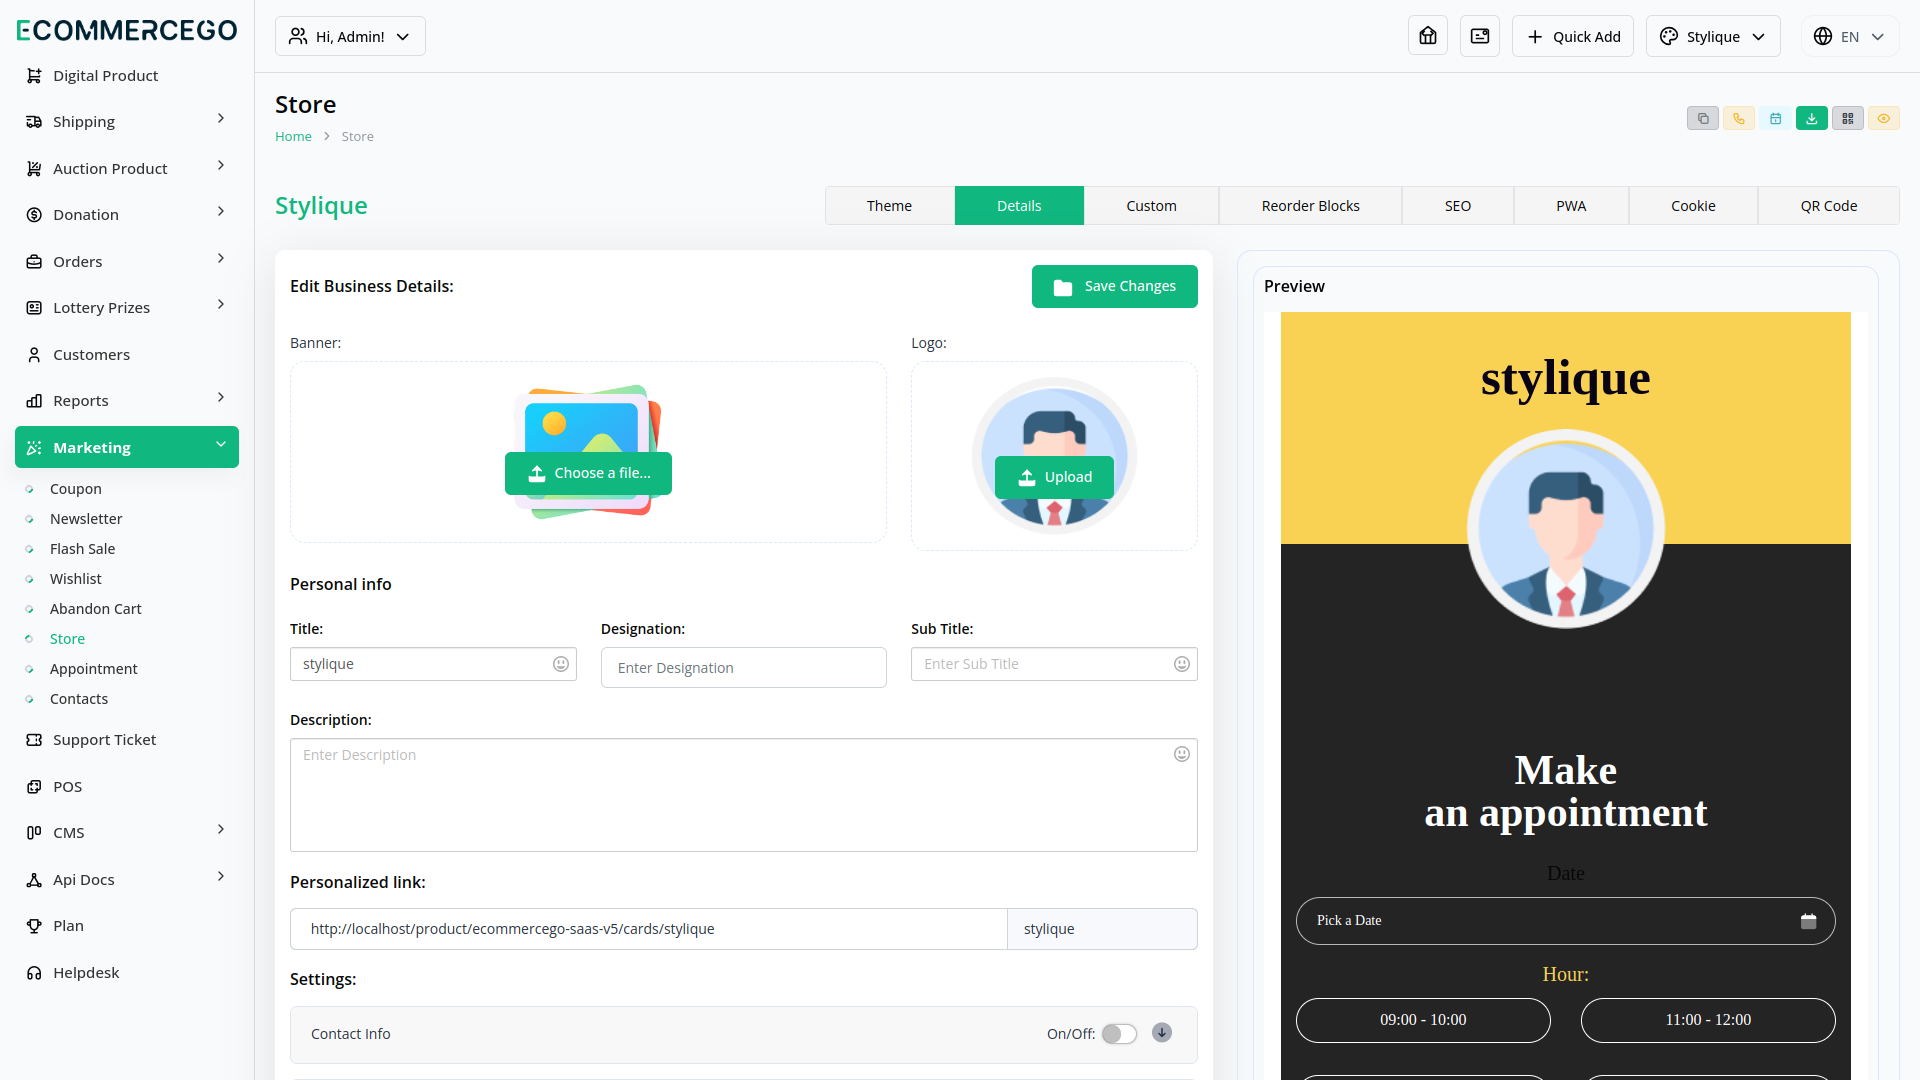Open the QR code grid icon button
1920x1080 pixels.
[x=1847, y=119]
